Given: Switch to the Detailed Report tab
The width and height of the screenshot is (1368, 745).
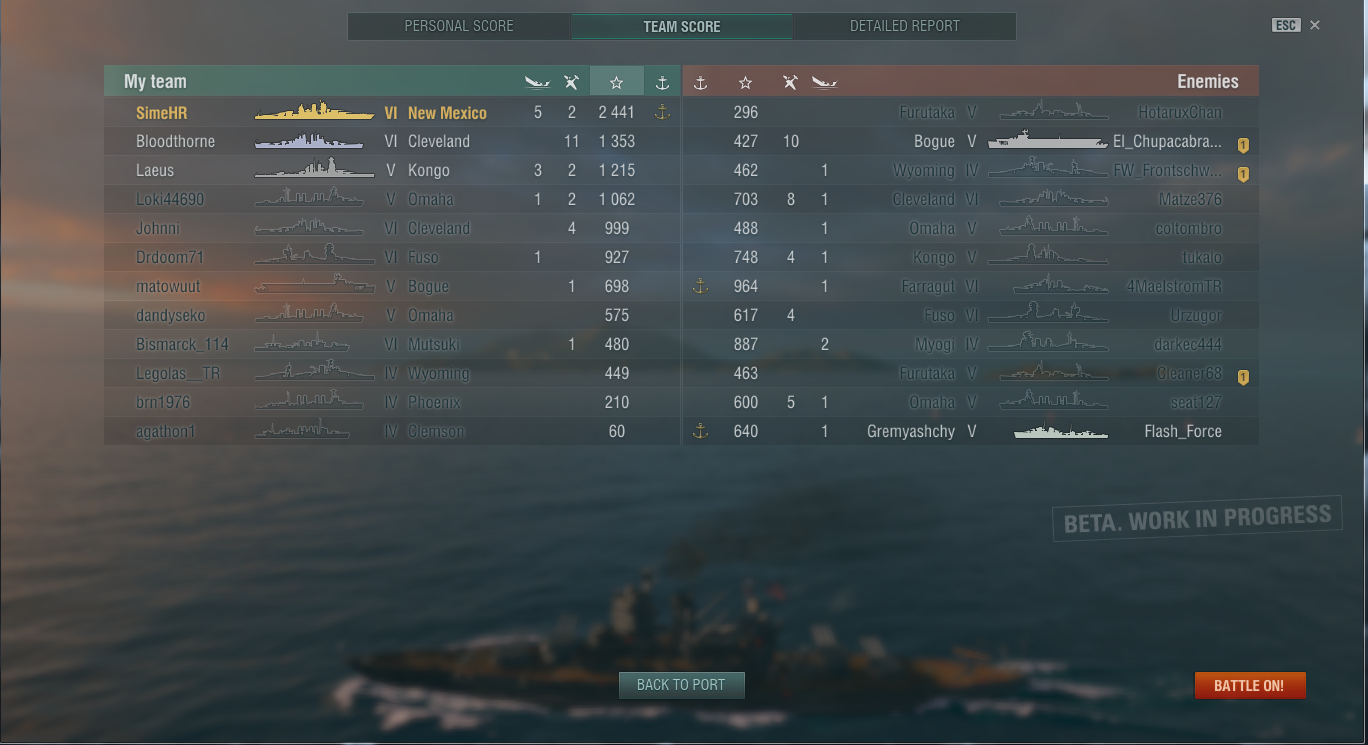Looking at the screenshot, I should tap(905, 26).
